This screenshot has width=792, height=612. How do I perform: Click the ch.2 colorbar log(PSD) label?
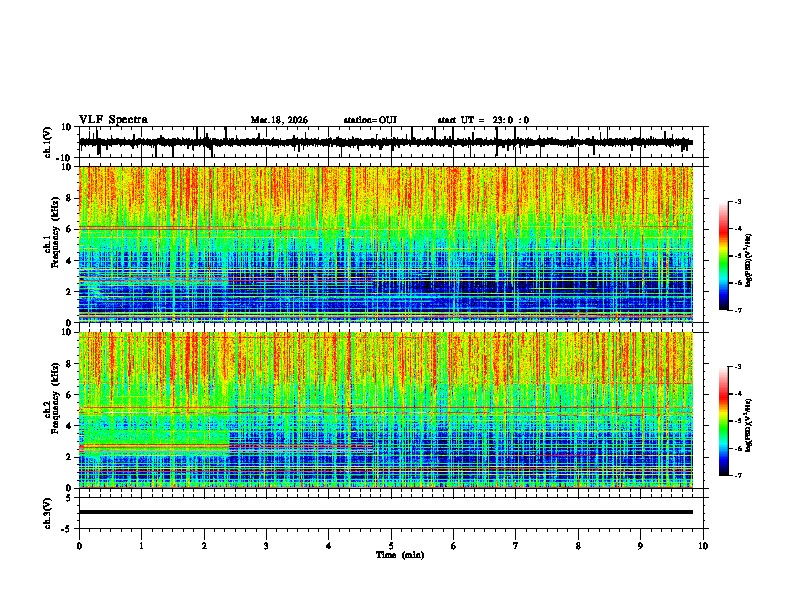tap(749, 425)
